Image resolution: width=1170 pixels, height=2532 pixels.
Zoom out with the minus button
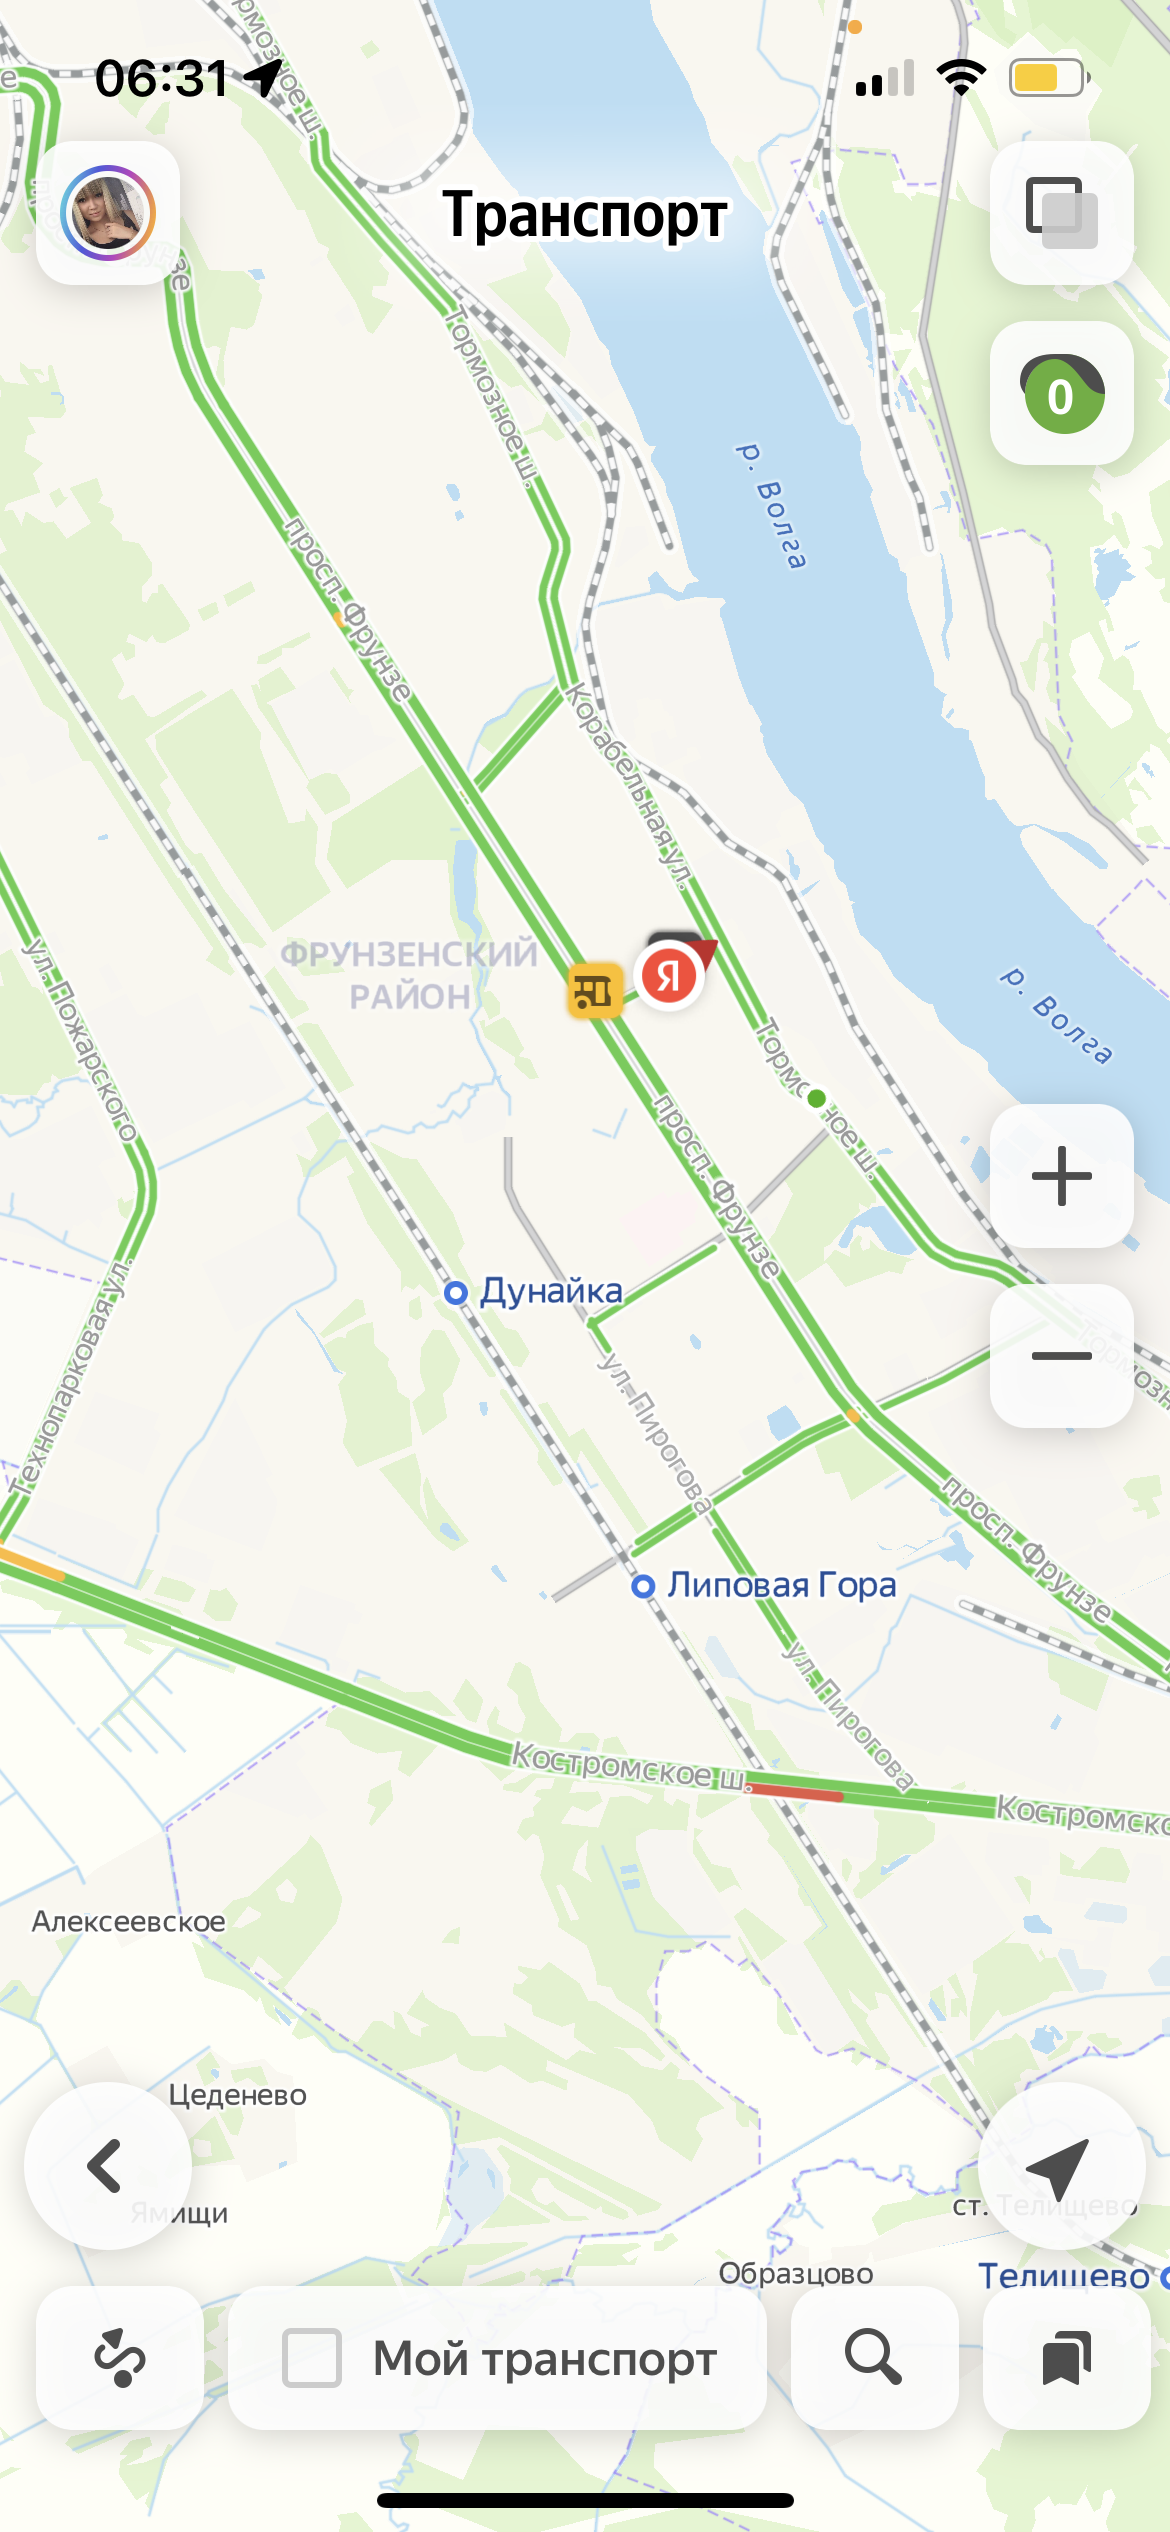pos(1061,1356)
